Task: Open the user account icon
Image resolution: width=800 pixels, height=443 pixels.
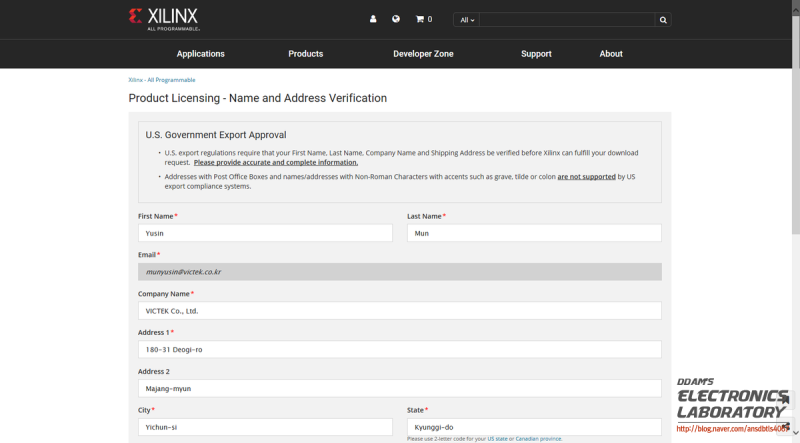Action: (373, 19)
